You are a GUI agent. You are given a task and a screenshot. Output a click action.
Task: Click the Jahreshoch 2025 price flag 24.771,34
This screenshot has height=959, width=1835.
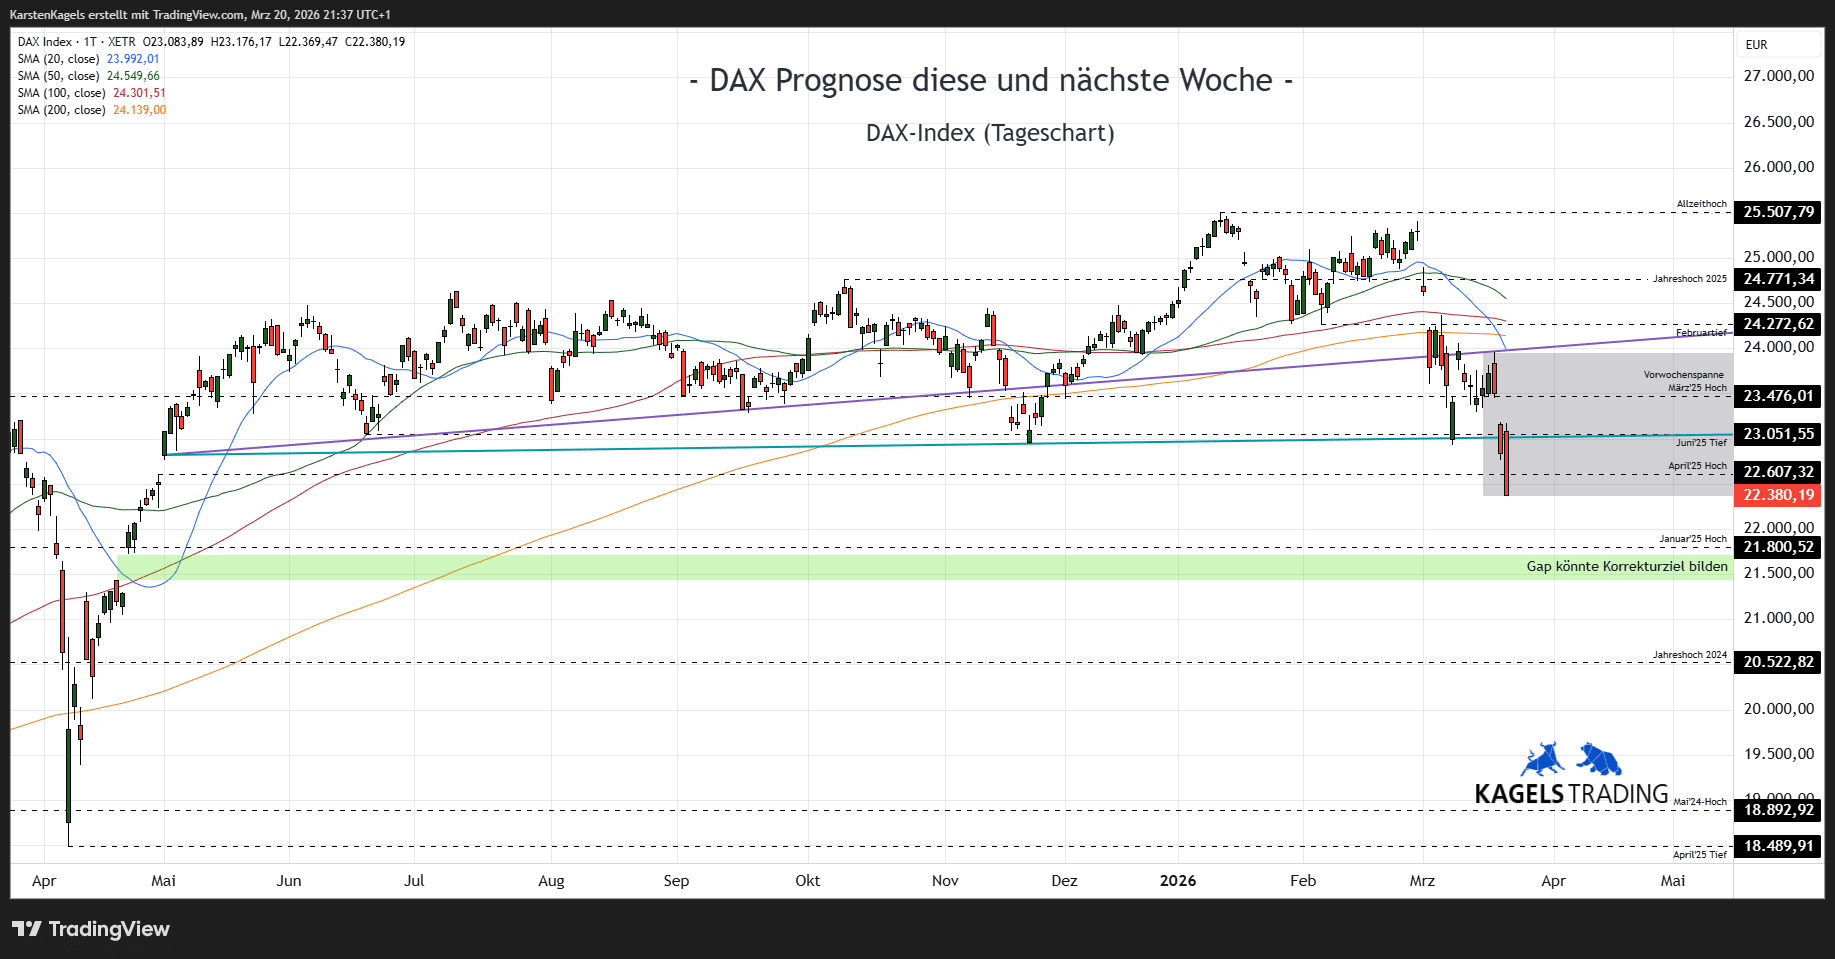tap(1776, 281)
